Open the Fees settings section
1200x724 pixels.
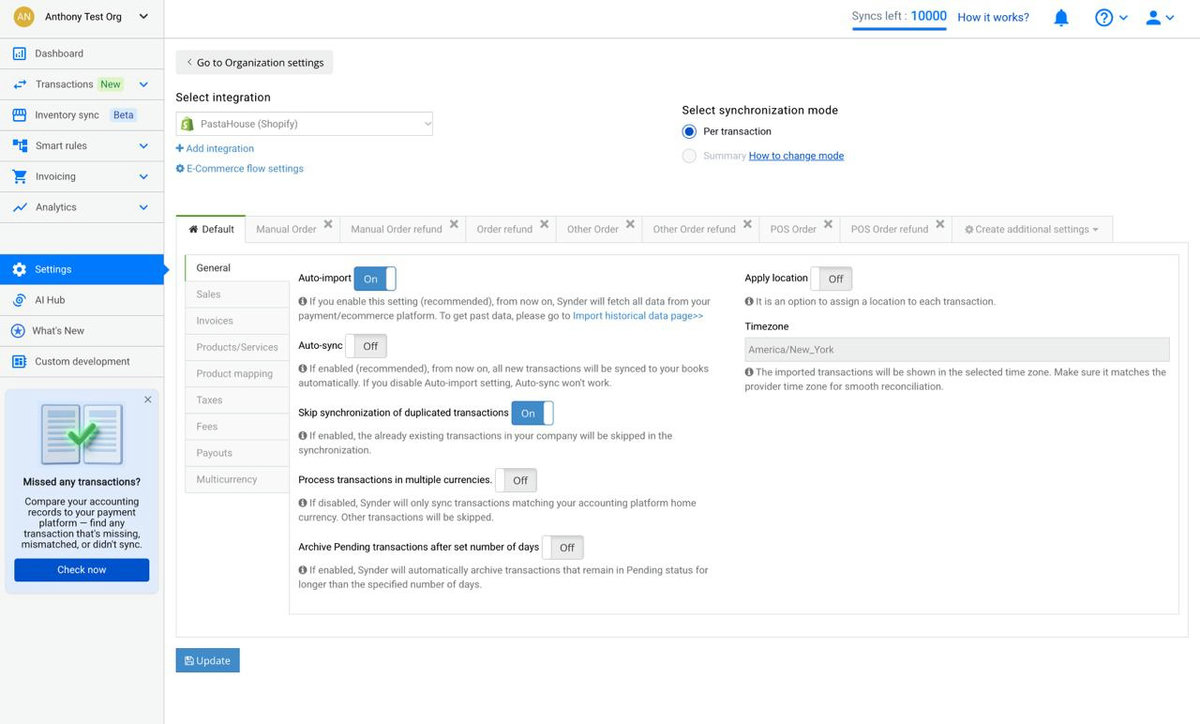click(x=237, y=426)
